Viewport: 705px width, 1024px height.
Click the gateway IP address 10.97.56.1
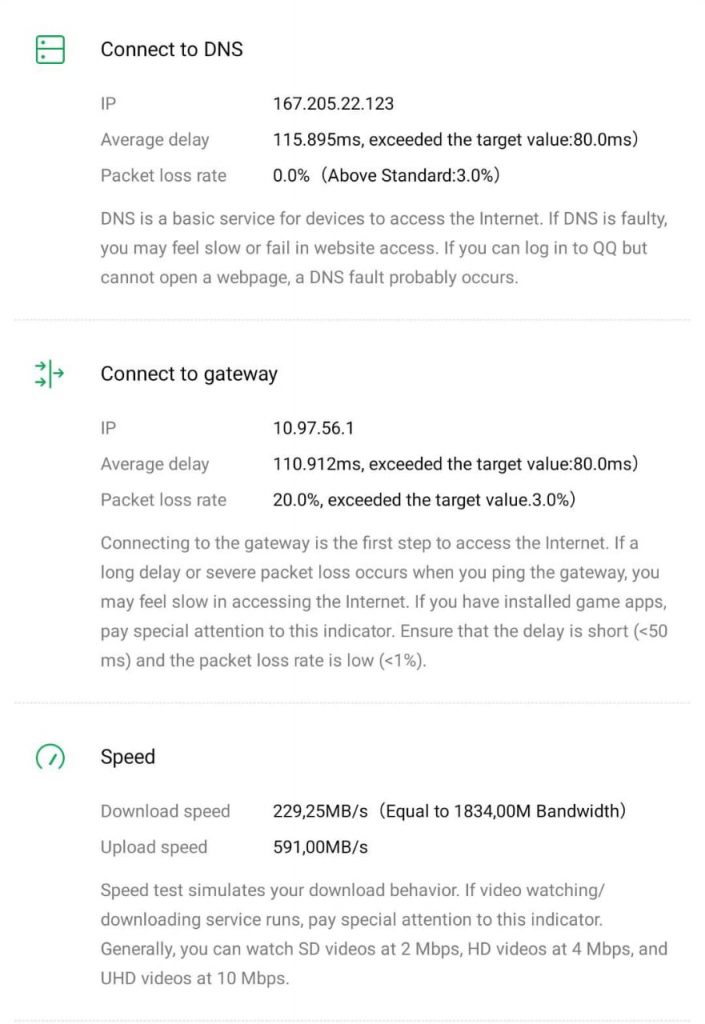pyautogui.click(x=313, y=428)
